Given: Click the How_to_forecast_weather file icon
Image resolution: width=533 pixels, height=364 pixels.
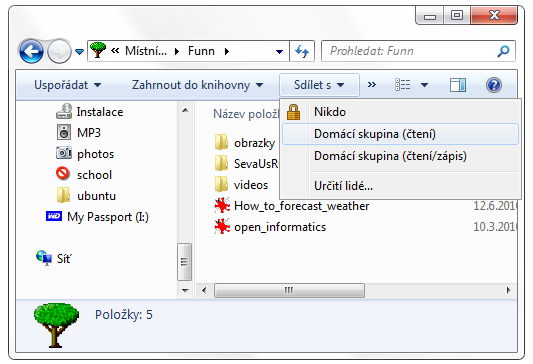Looking at the screenshot, I should click(x=222, y=206).
